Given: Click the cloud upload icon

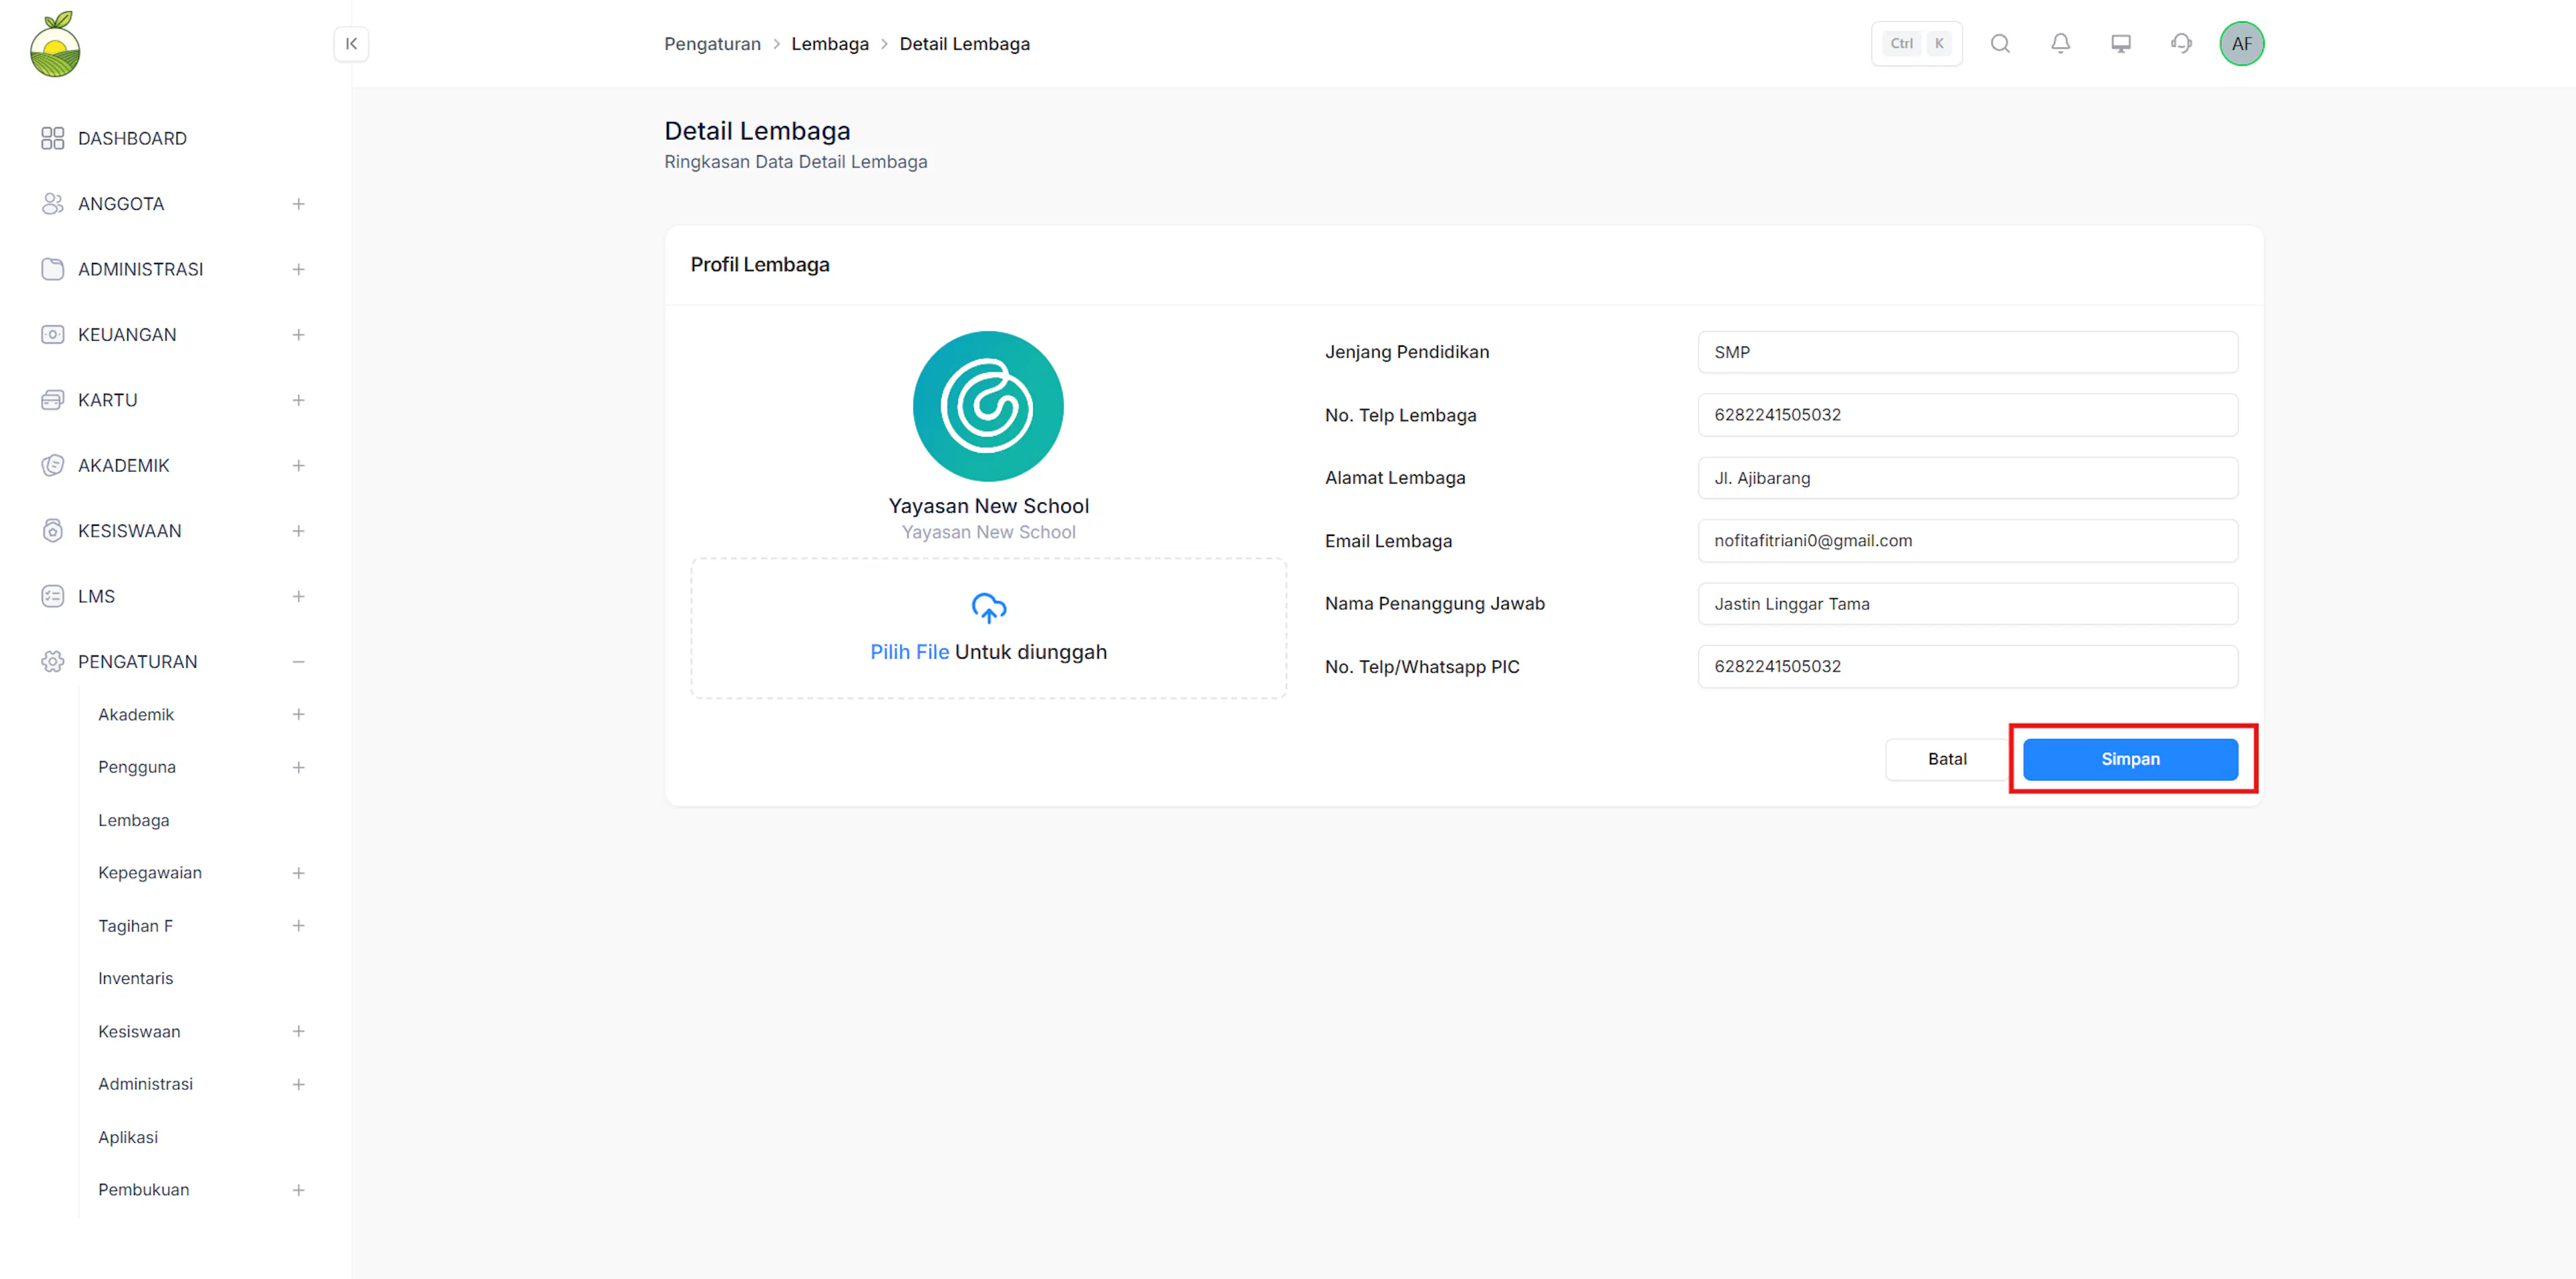Looking at the screenshot, I should click(x=988, y=607).
